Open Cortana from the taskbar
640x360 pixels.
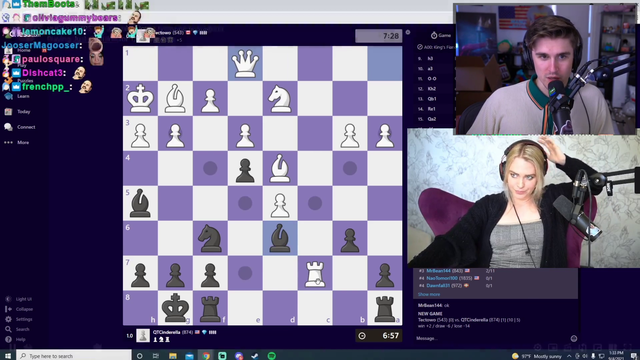[x=140, y=356]
